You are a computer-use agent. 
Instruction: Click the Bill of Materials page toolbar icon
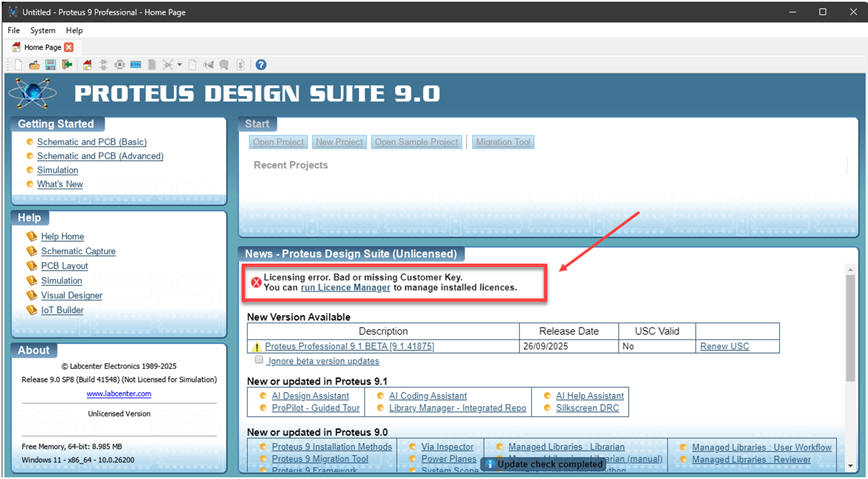(192, 65)
